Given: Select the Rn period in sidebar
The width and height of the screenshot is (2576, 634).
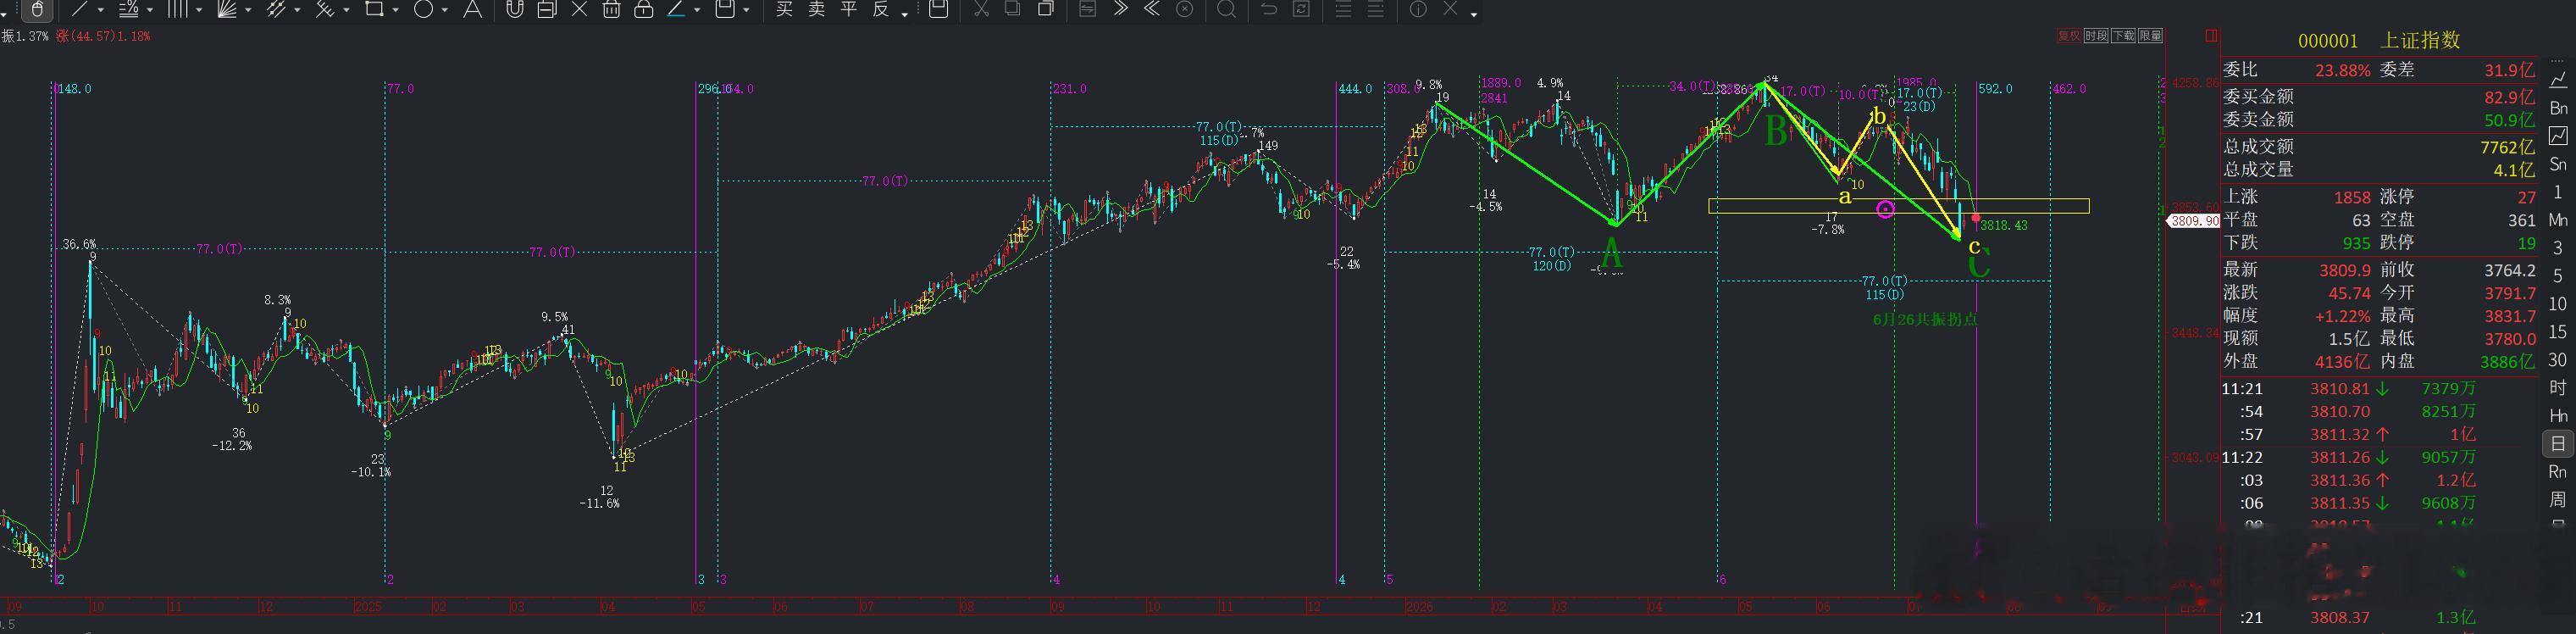Looking at the screenshot, I should pyautogui.click(x=2558, y=472).
